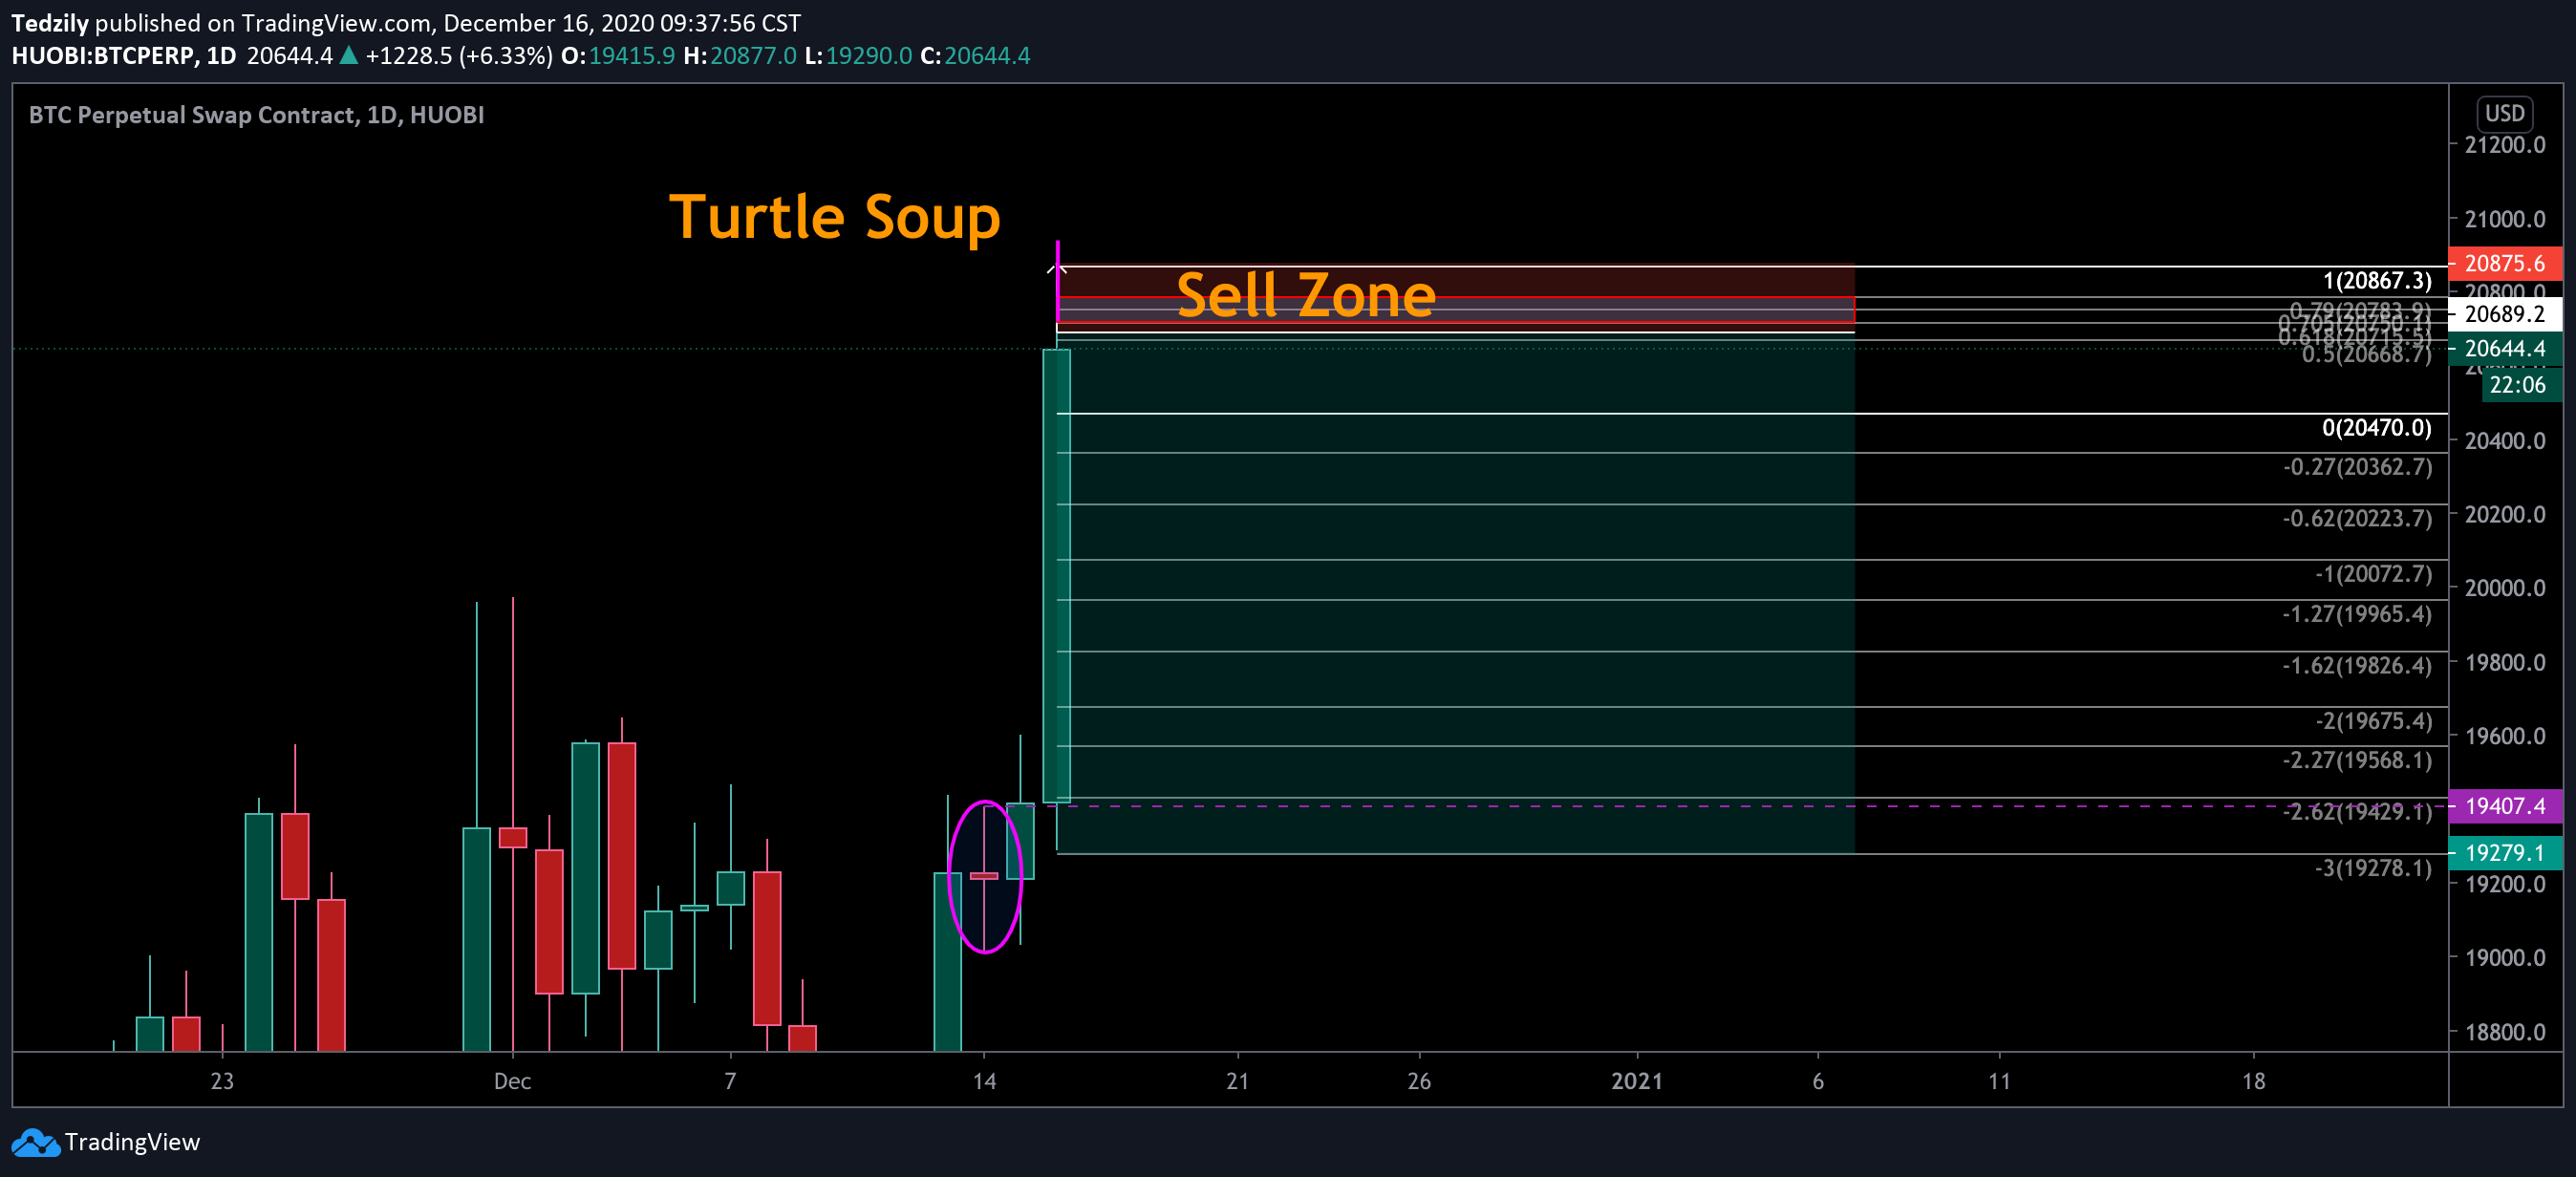Screen dimensions: 2576x1177
Task: Click the red 20875.6 price label
Action: click(2505, 263)
